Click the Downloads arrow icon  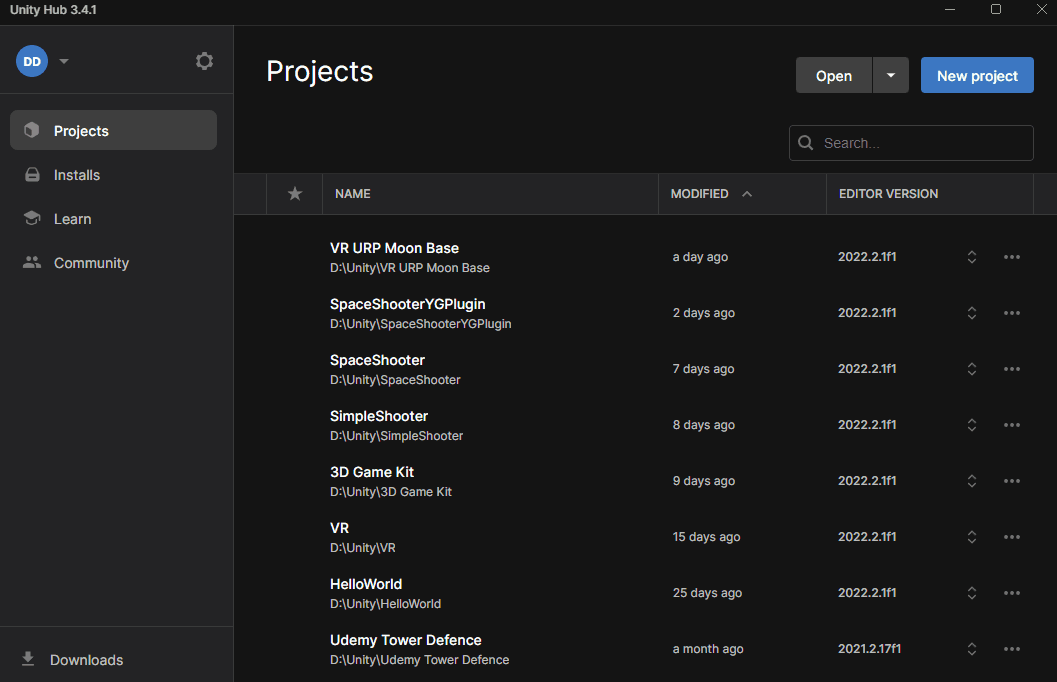[28, 659]
